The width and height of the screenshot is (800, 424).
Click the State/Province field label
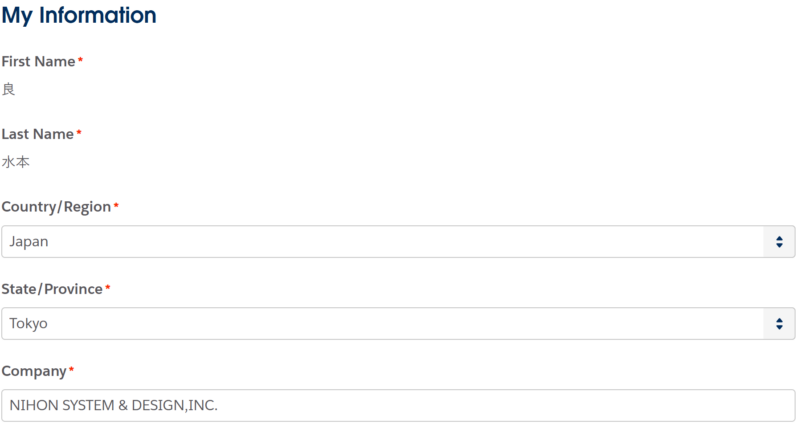pos(52,289)
